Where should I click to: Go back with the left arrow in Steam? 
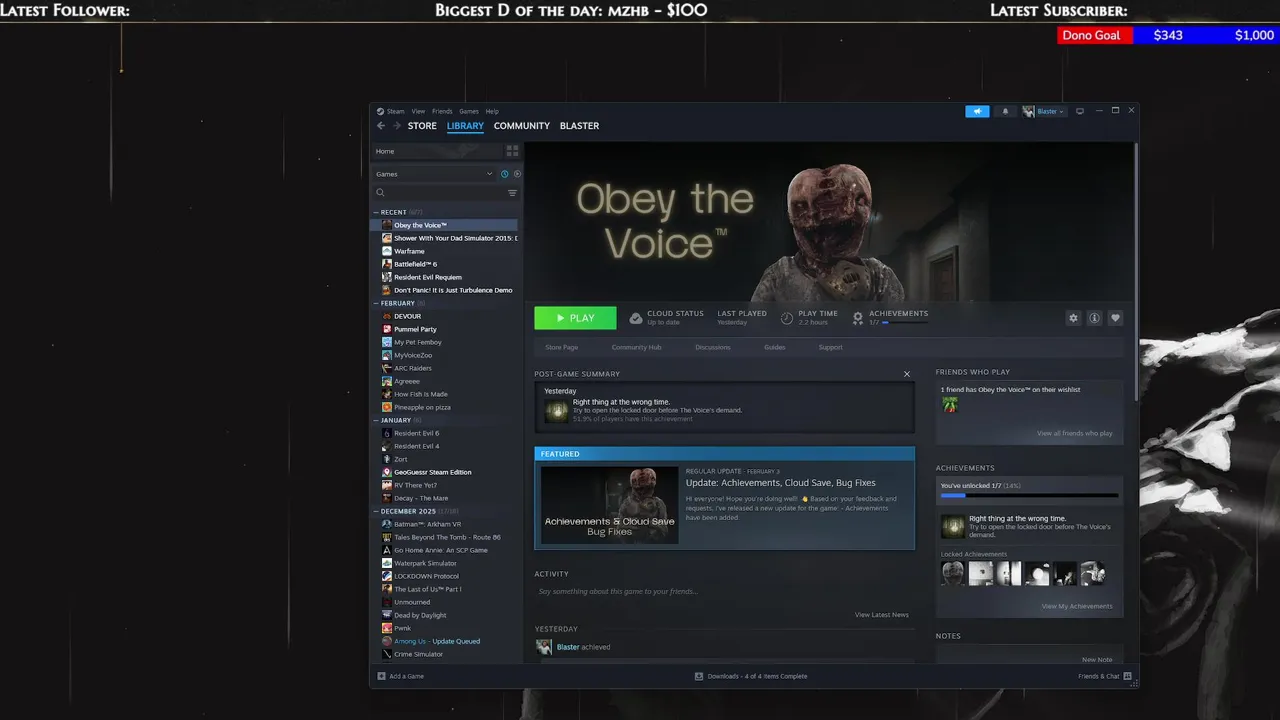[381, 126]
